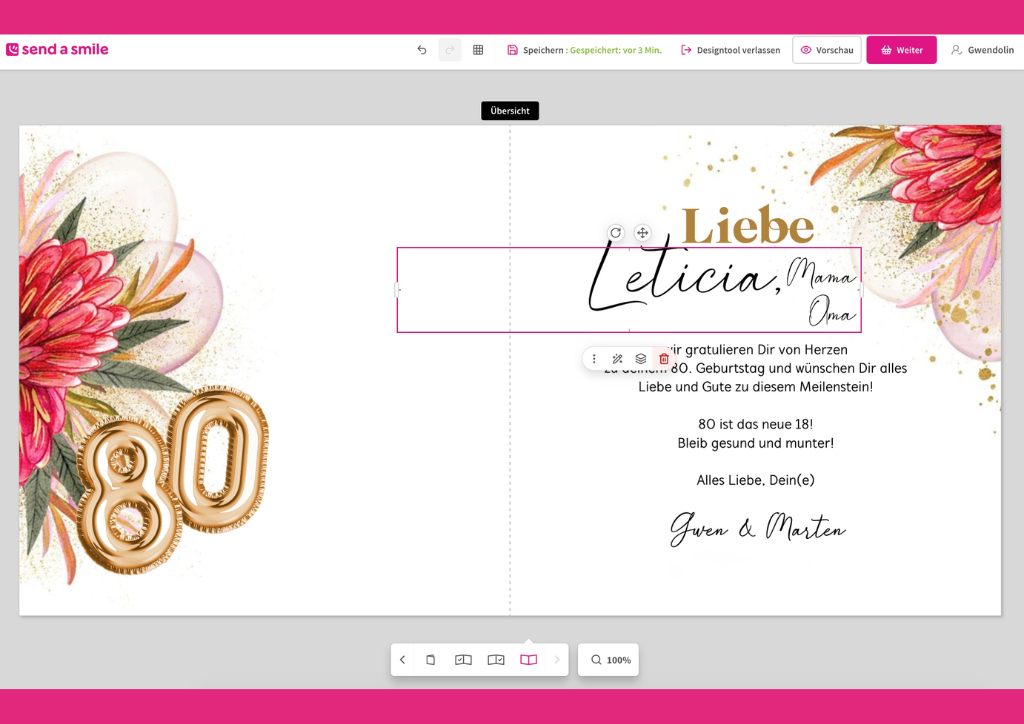
Task: Select the left inside page view
Action: 463,659
